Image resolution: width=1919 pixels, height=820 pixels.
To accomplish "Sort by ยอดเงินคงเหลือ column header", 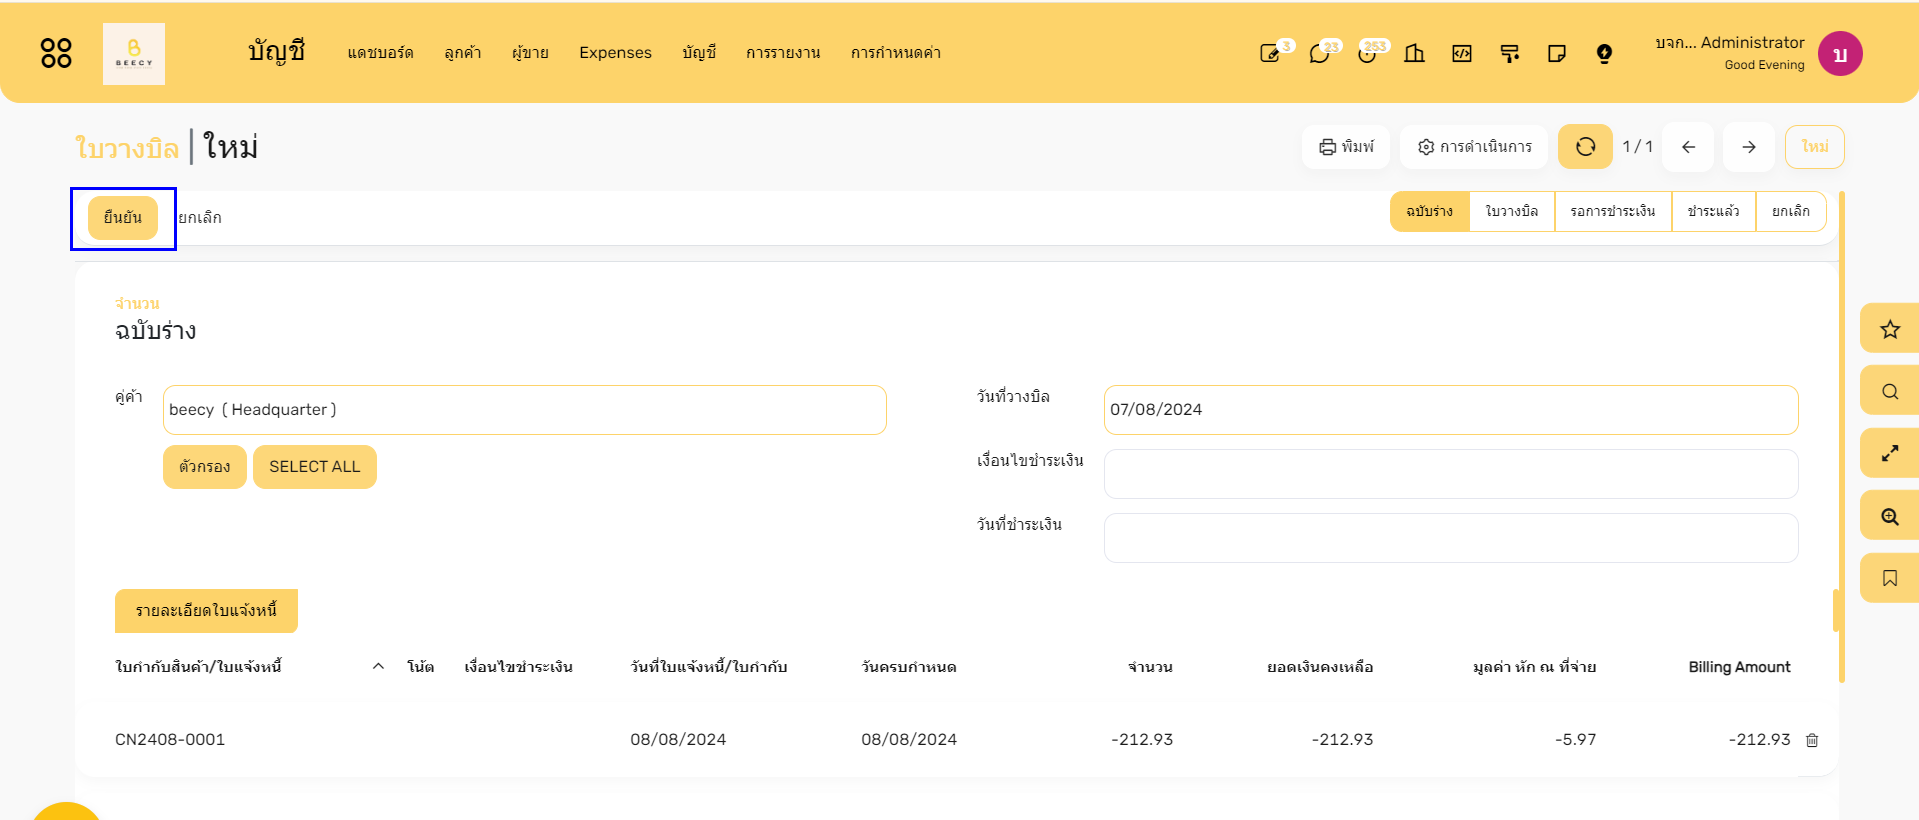I will coord(1320,667).
